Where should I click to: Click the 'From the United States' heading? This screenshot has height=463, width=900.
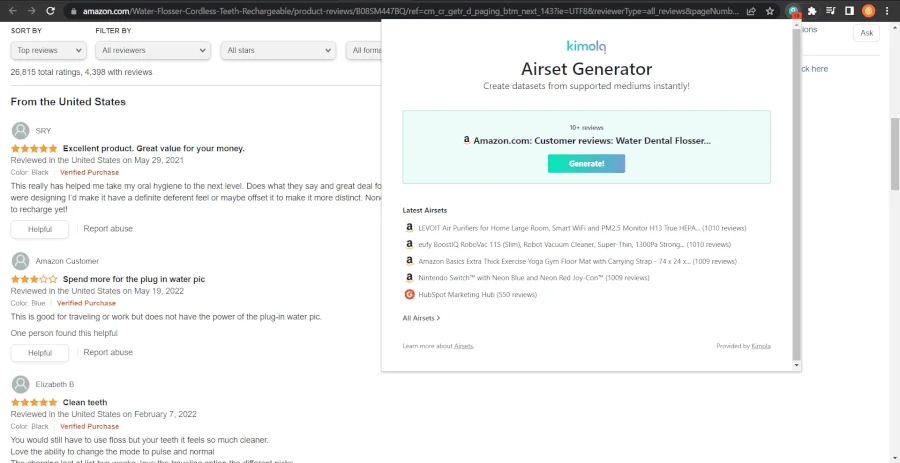(x=68, y=102)
